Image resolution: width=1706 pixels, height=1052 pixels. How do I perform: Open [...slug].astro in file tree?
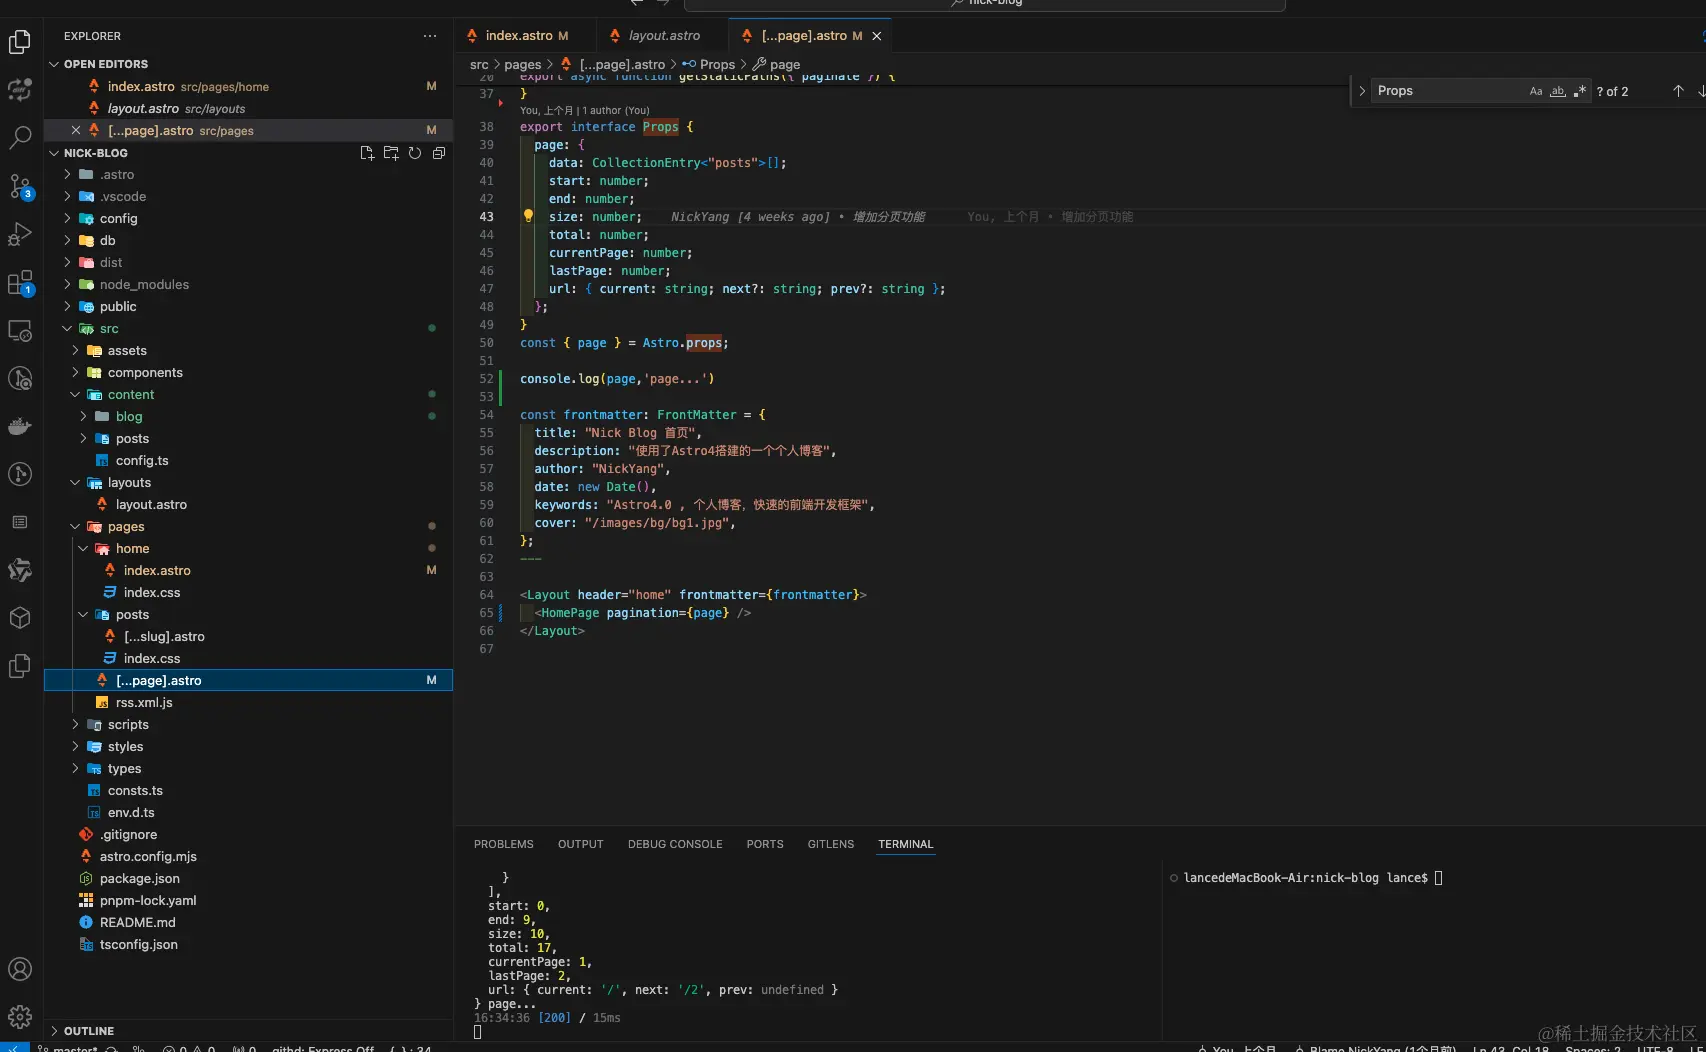coord(164,637)
